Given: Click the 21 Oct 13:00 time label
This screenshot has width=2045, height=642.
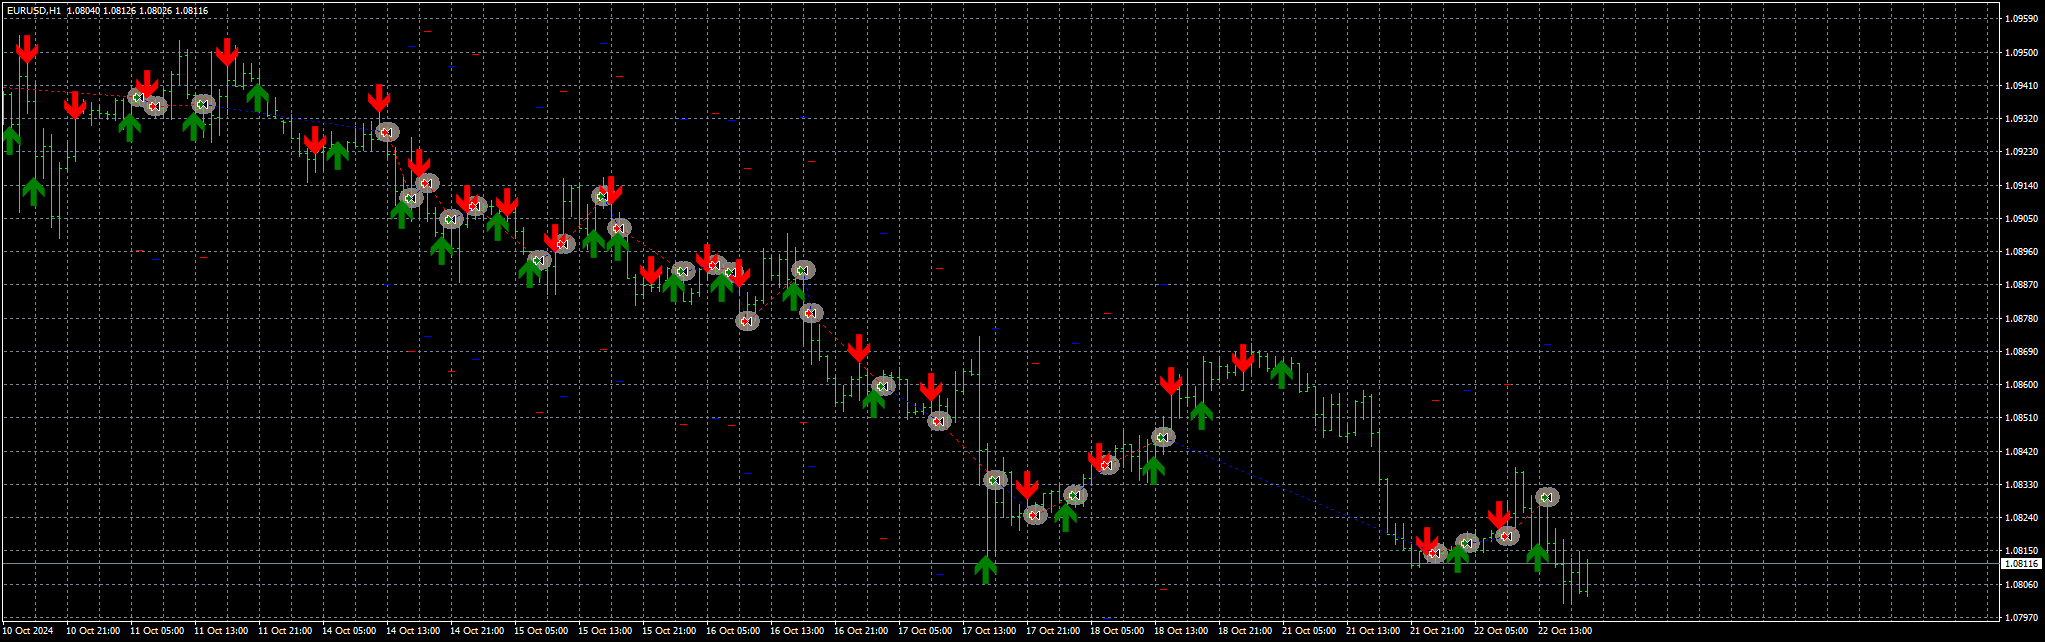Looking at the screenshot, I should [x=1373, y=631].
